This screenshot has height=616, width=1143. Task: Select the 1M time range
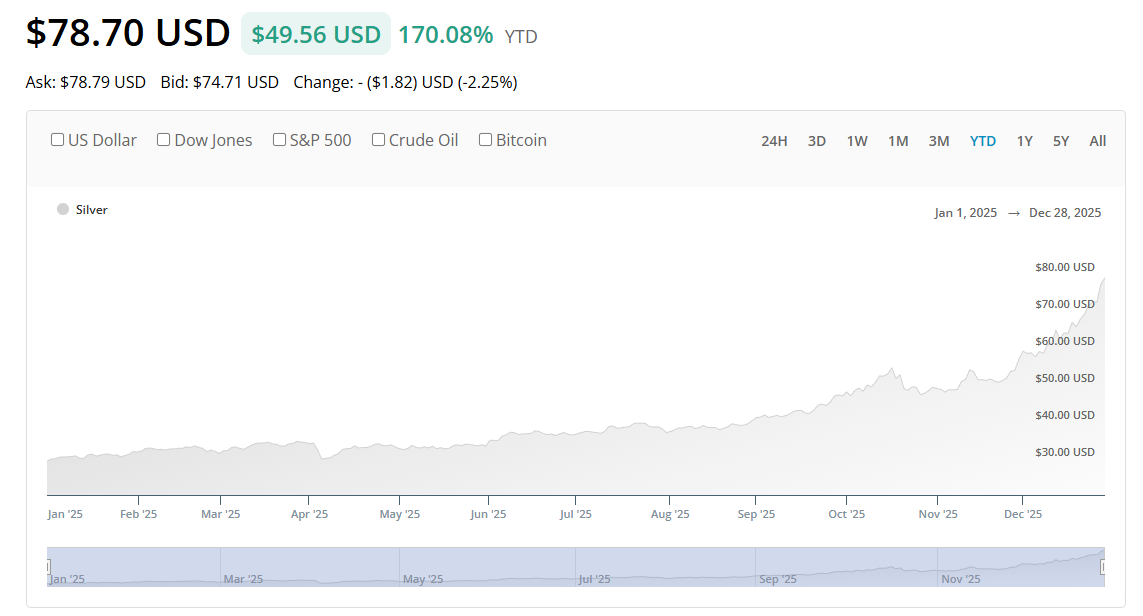click(x=898, y=141)
